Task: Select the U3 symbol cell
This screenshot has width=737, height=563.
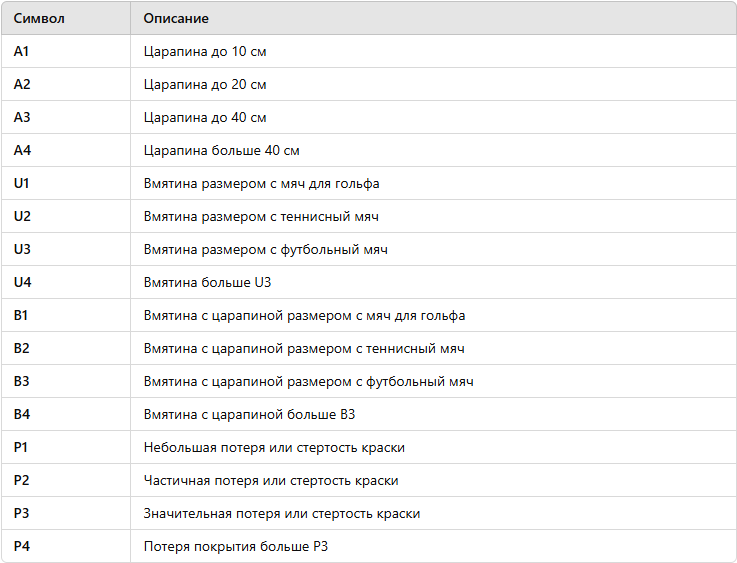Action: pos(66,249)
